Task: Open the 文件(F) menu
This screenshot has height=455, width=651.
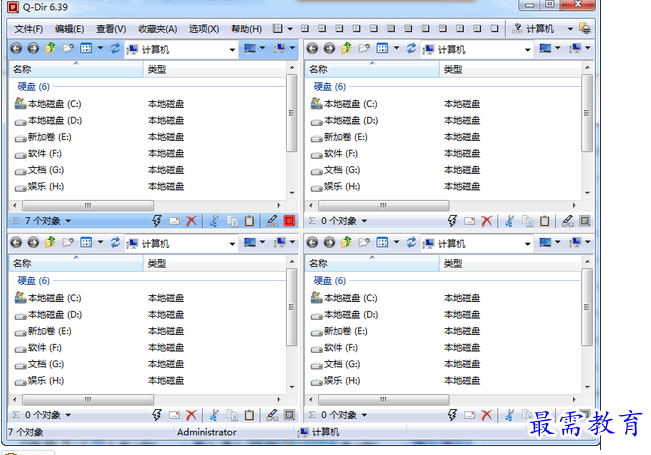Action: 28,29
